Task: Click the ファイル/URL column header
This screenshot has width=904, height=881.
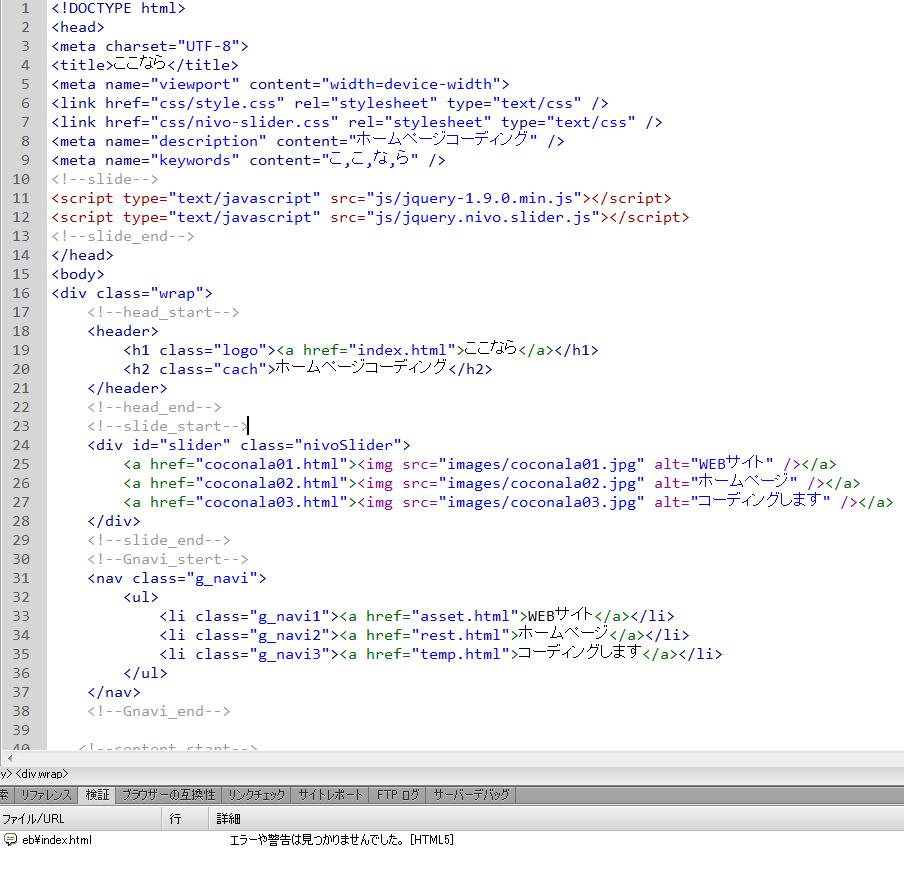Action: [x=81, y=819]
